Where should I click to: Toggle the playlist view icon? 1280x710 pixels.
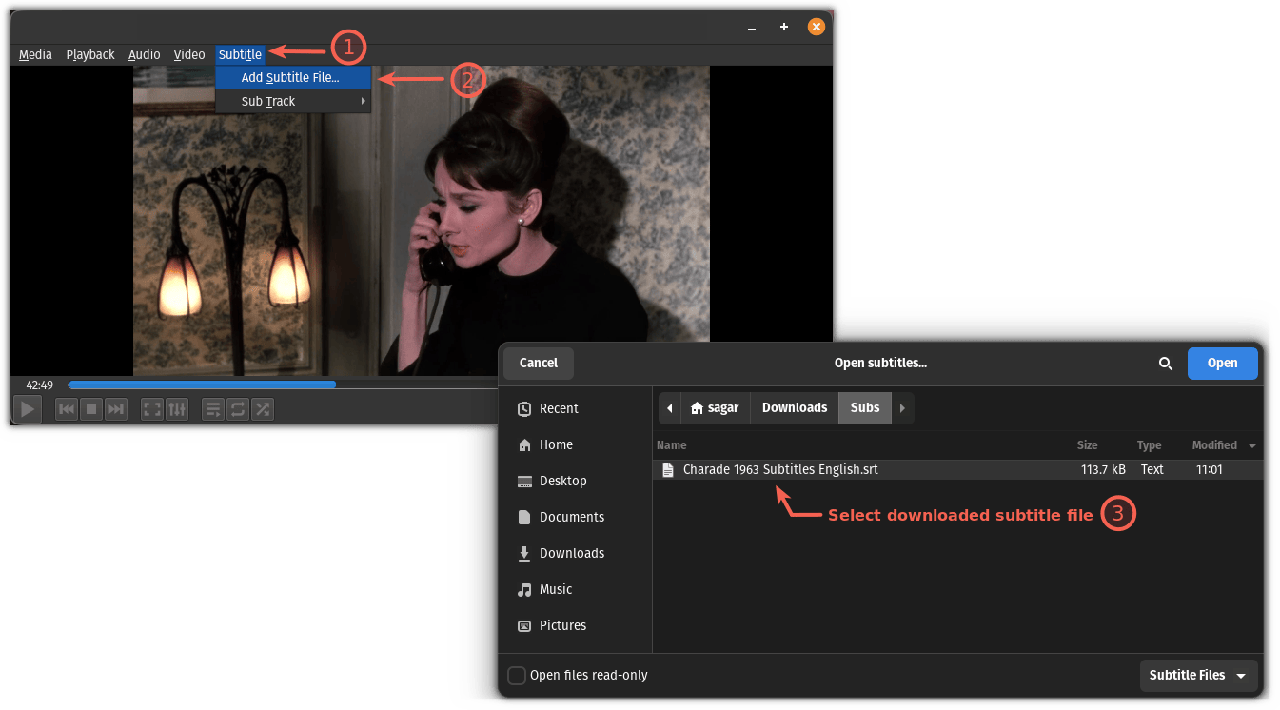coord(213,409)
